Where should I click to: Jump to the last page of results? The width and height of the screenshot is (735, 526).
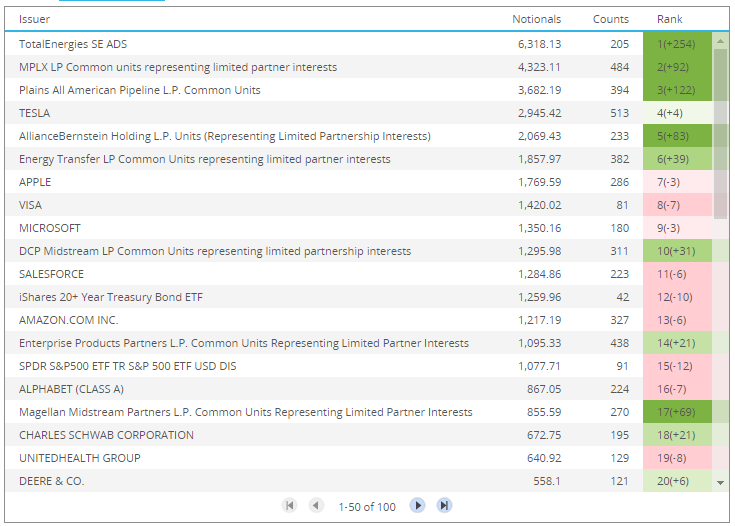444,505
